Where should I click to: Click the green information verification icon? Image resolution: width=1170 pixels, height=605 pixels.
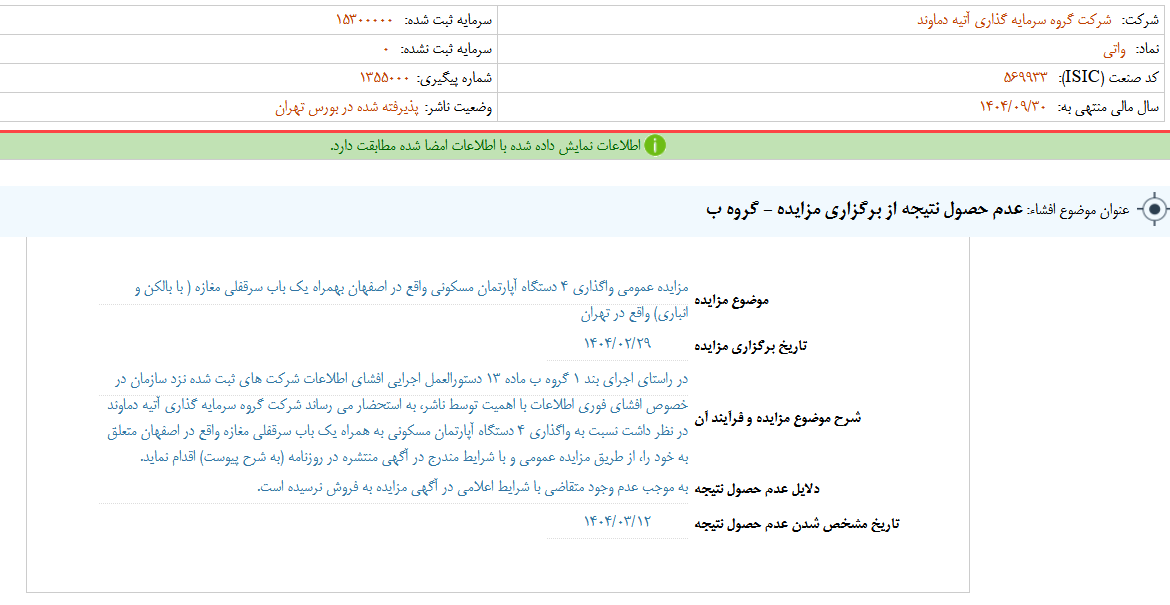point(655,145)
